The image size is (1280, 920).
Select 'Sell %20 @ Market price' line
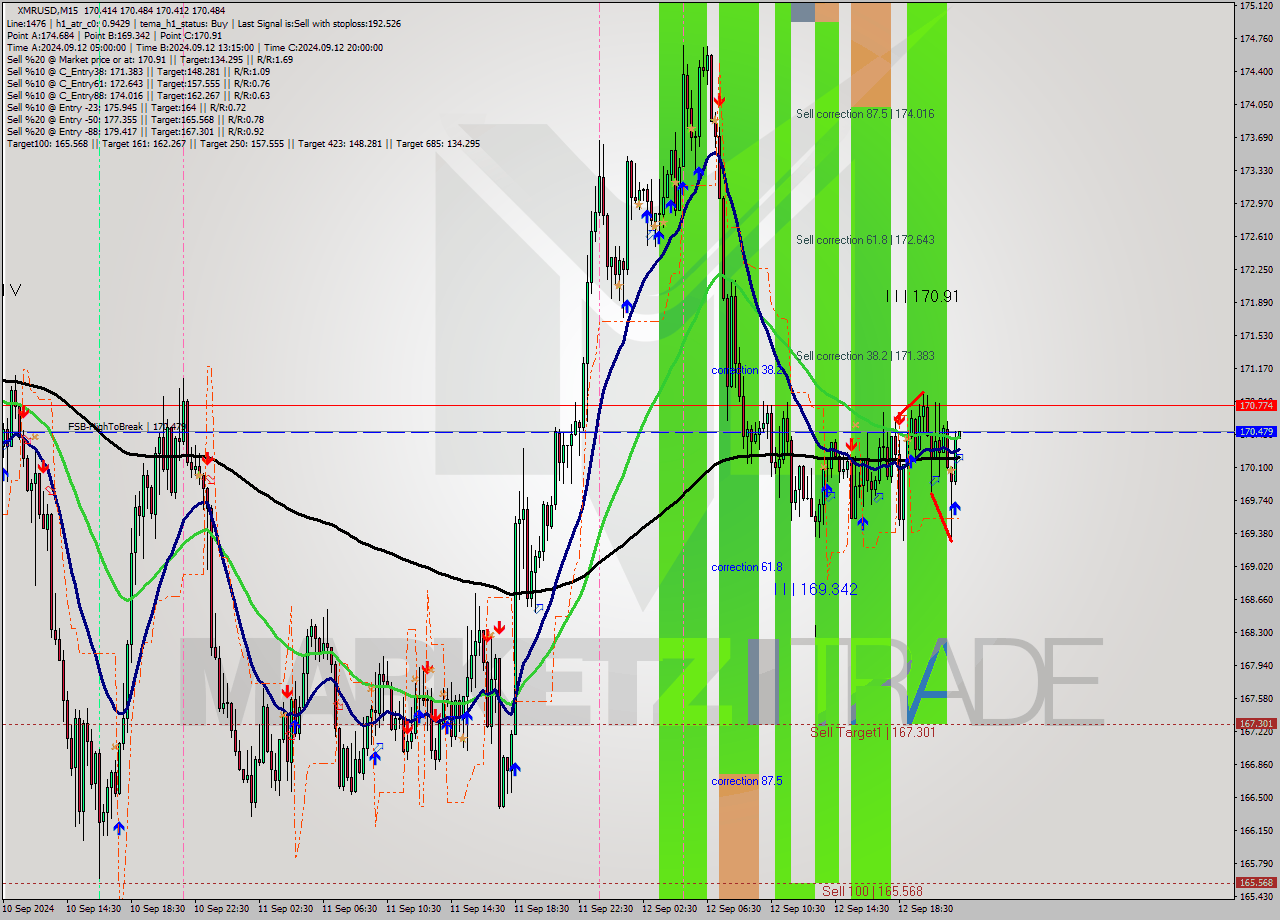[x=149, y=59]
